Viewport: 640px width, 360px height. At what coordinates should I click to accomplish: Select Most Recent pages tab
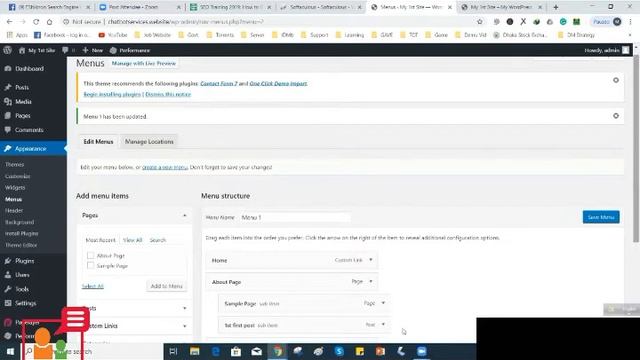pyautogui.click(x=100, y=240)
